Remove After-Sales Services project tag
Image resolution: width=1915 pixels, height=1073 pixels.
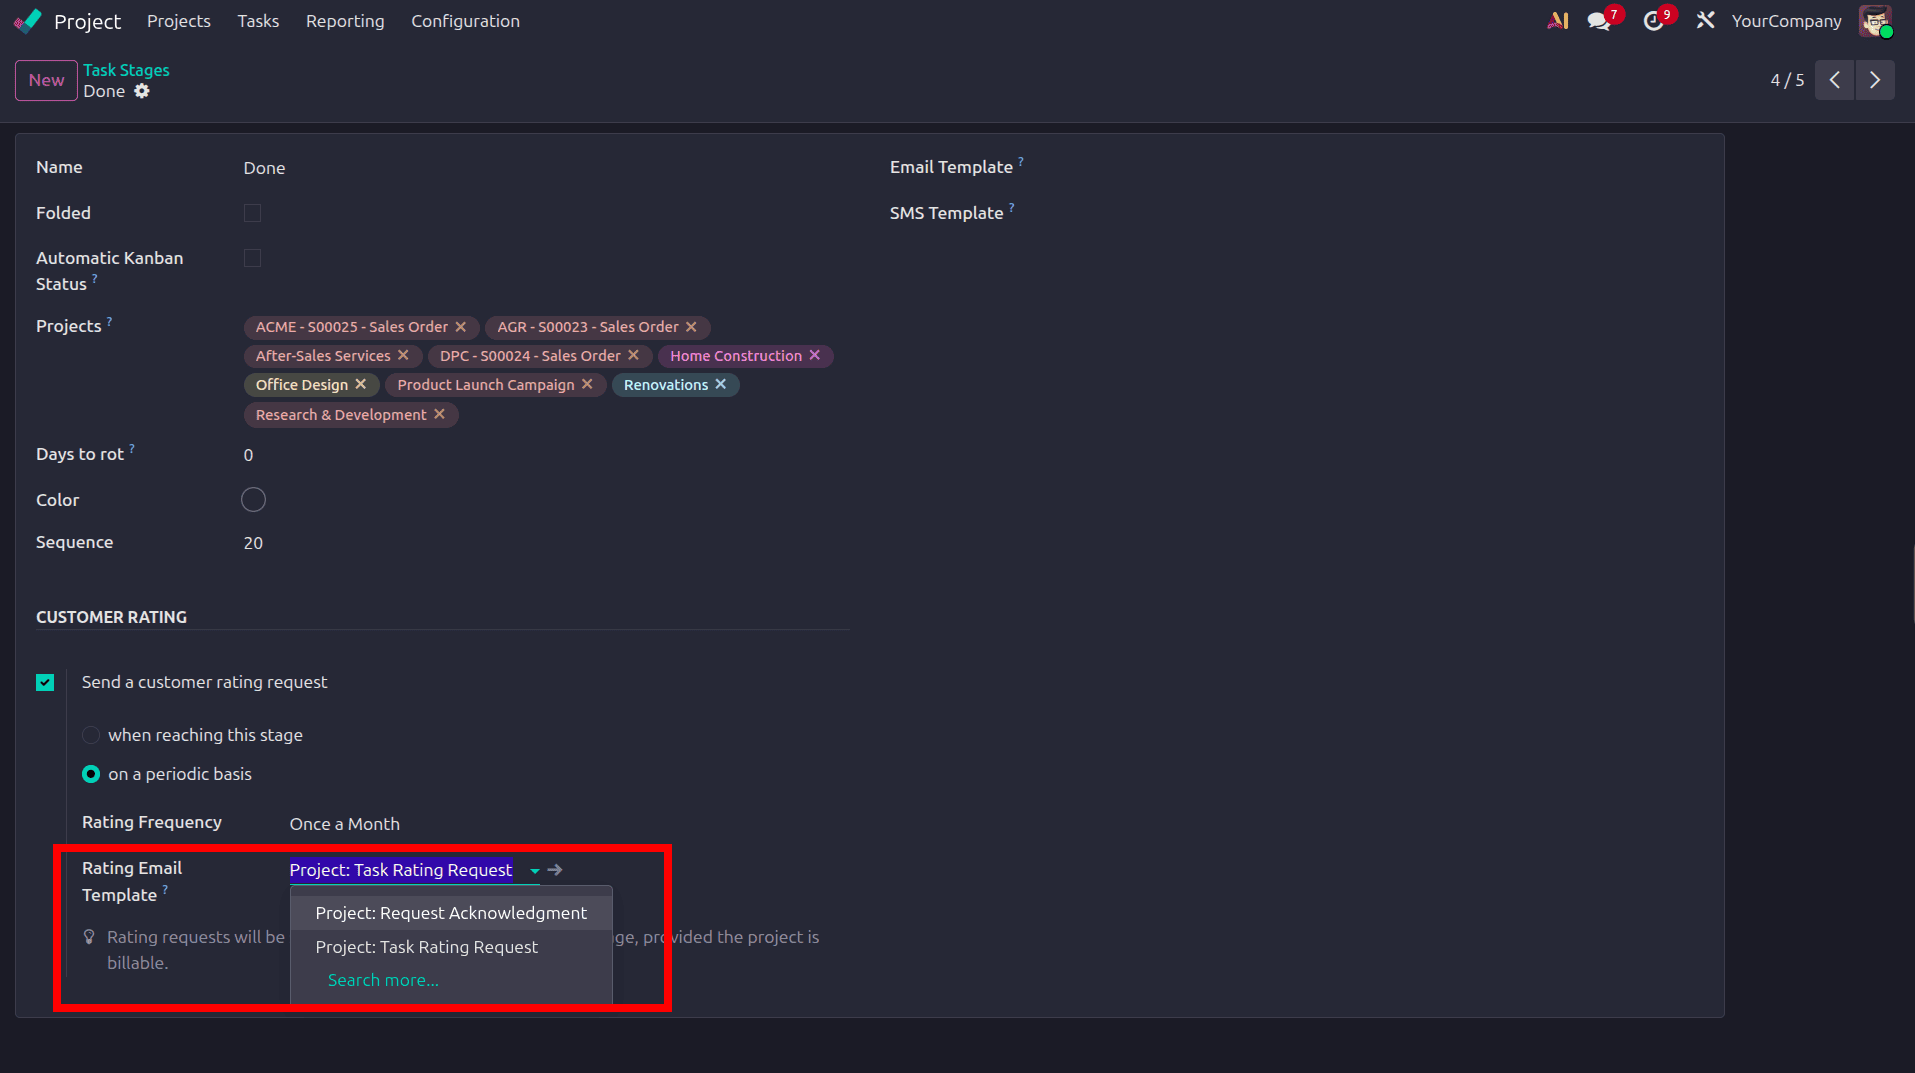point(403,355)
